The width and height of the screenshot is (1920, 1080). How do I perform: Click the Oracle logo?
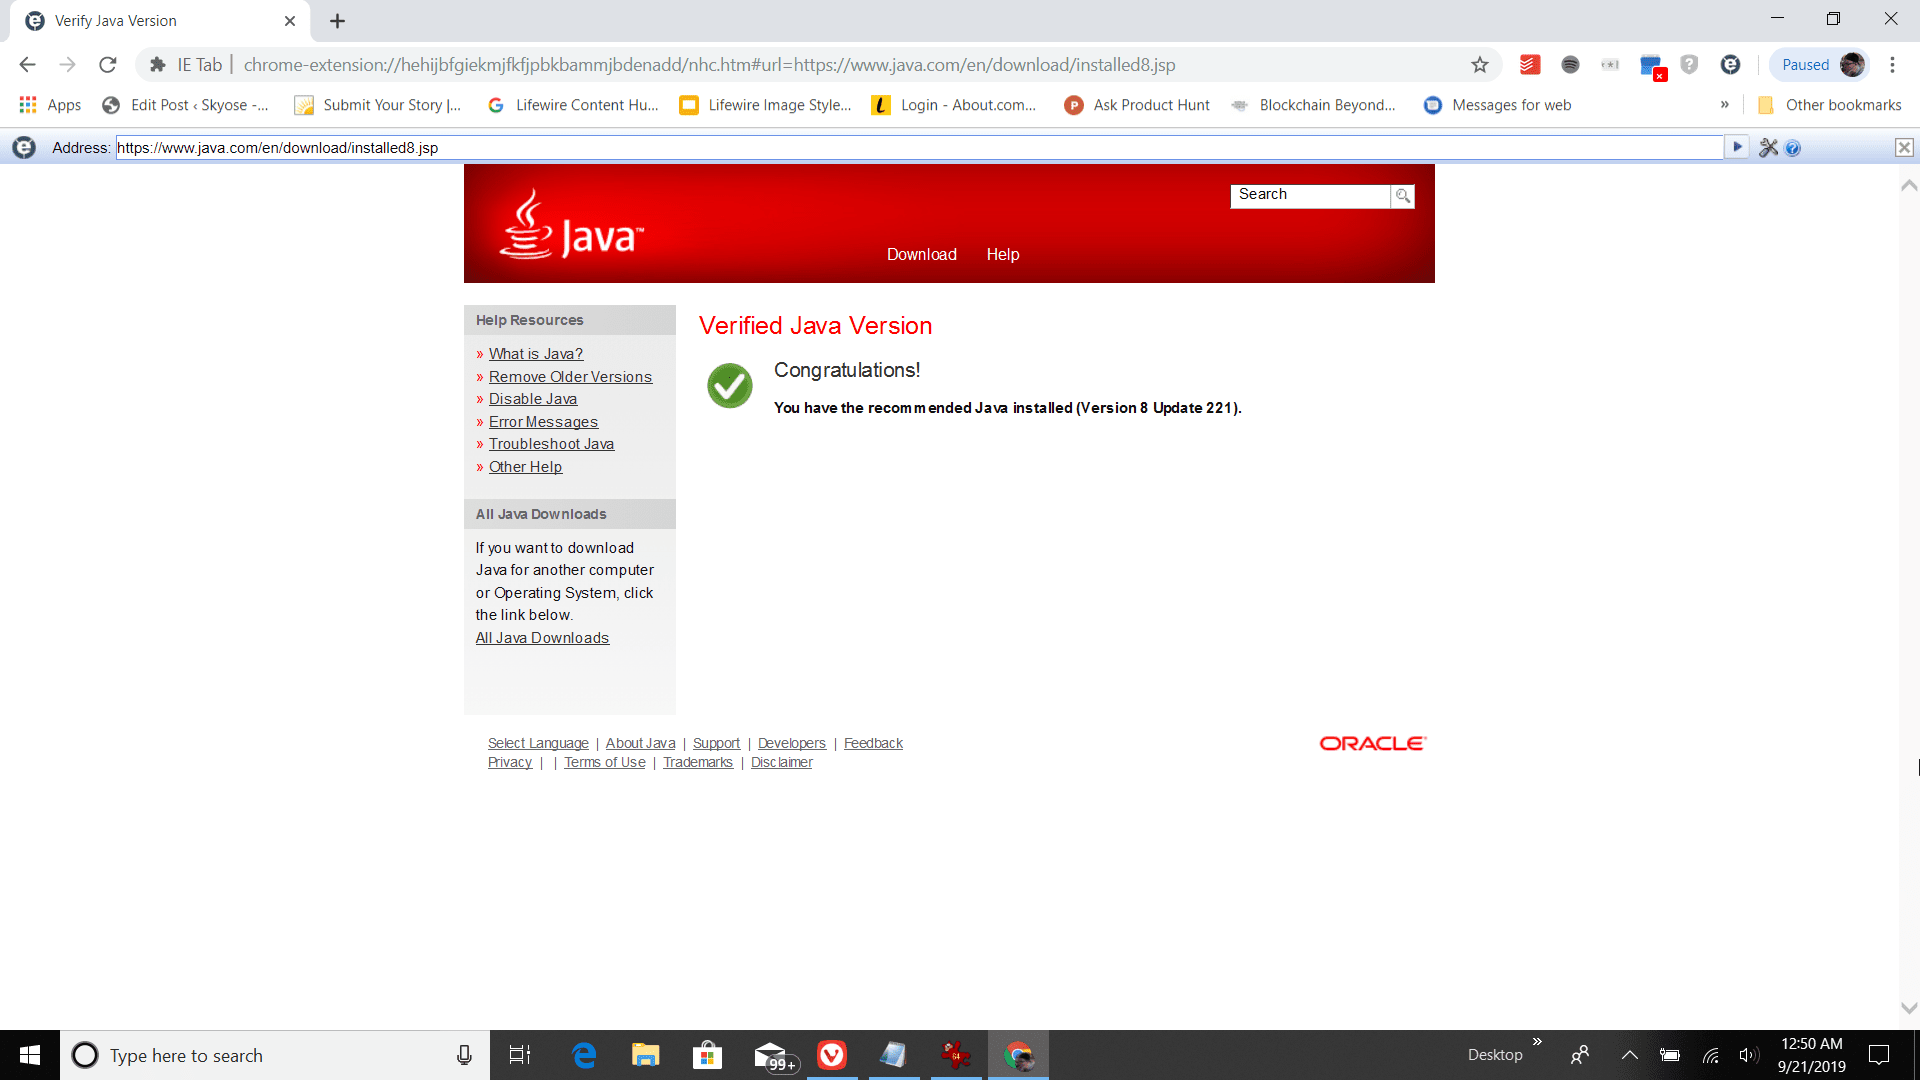click(x=1373, y=743)
